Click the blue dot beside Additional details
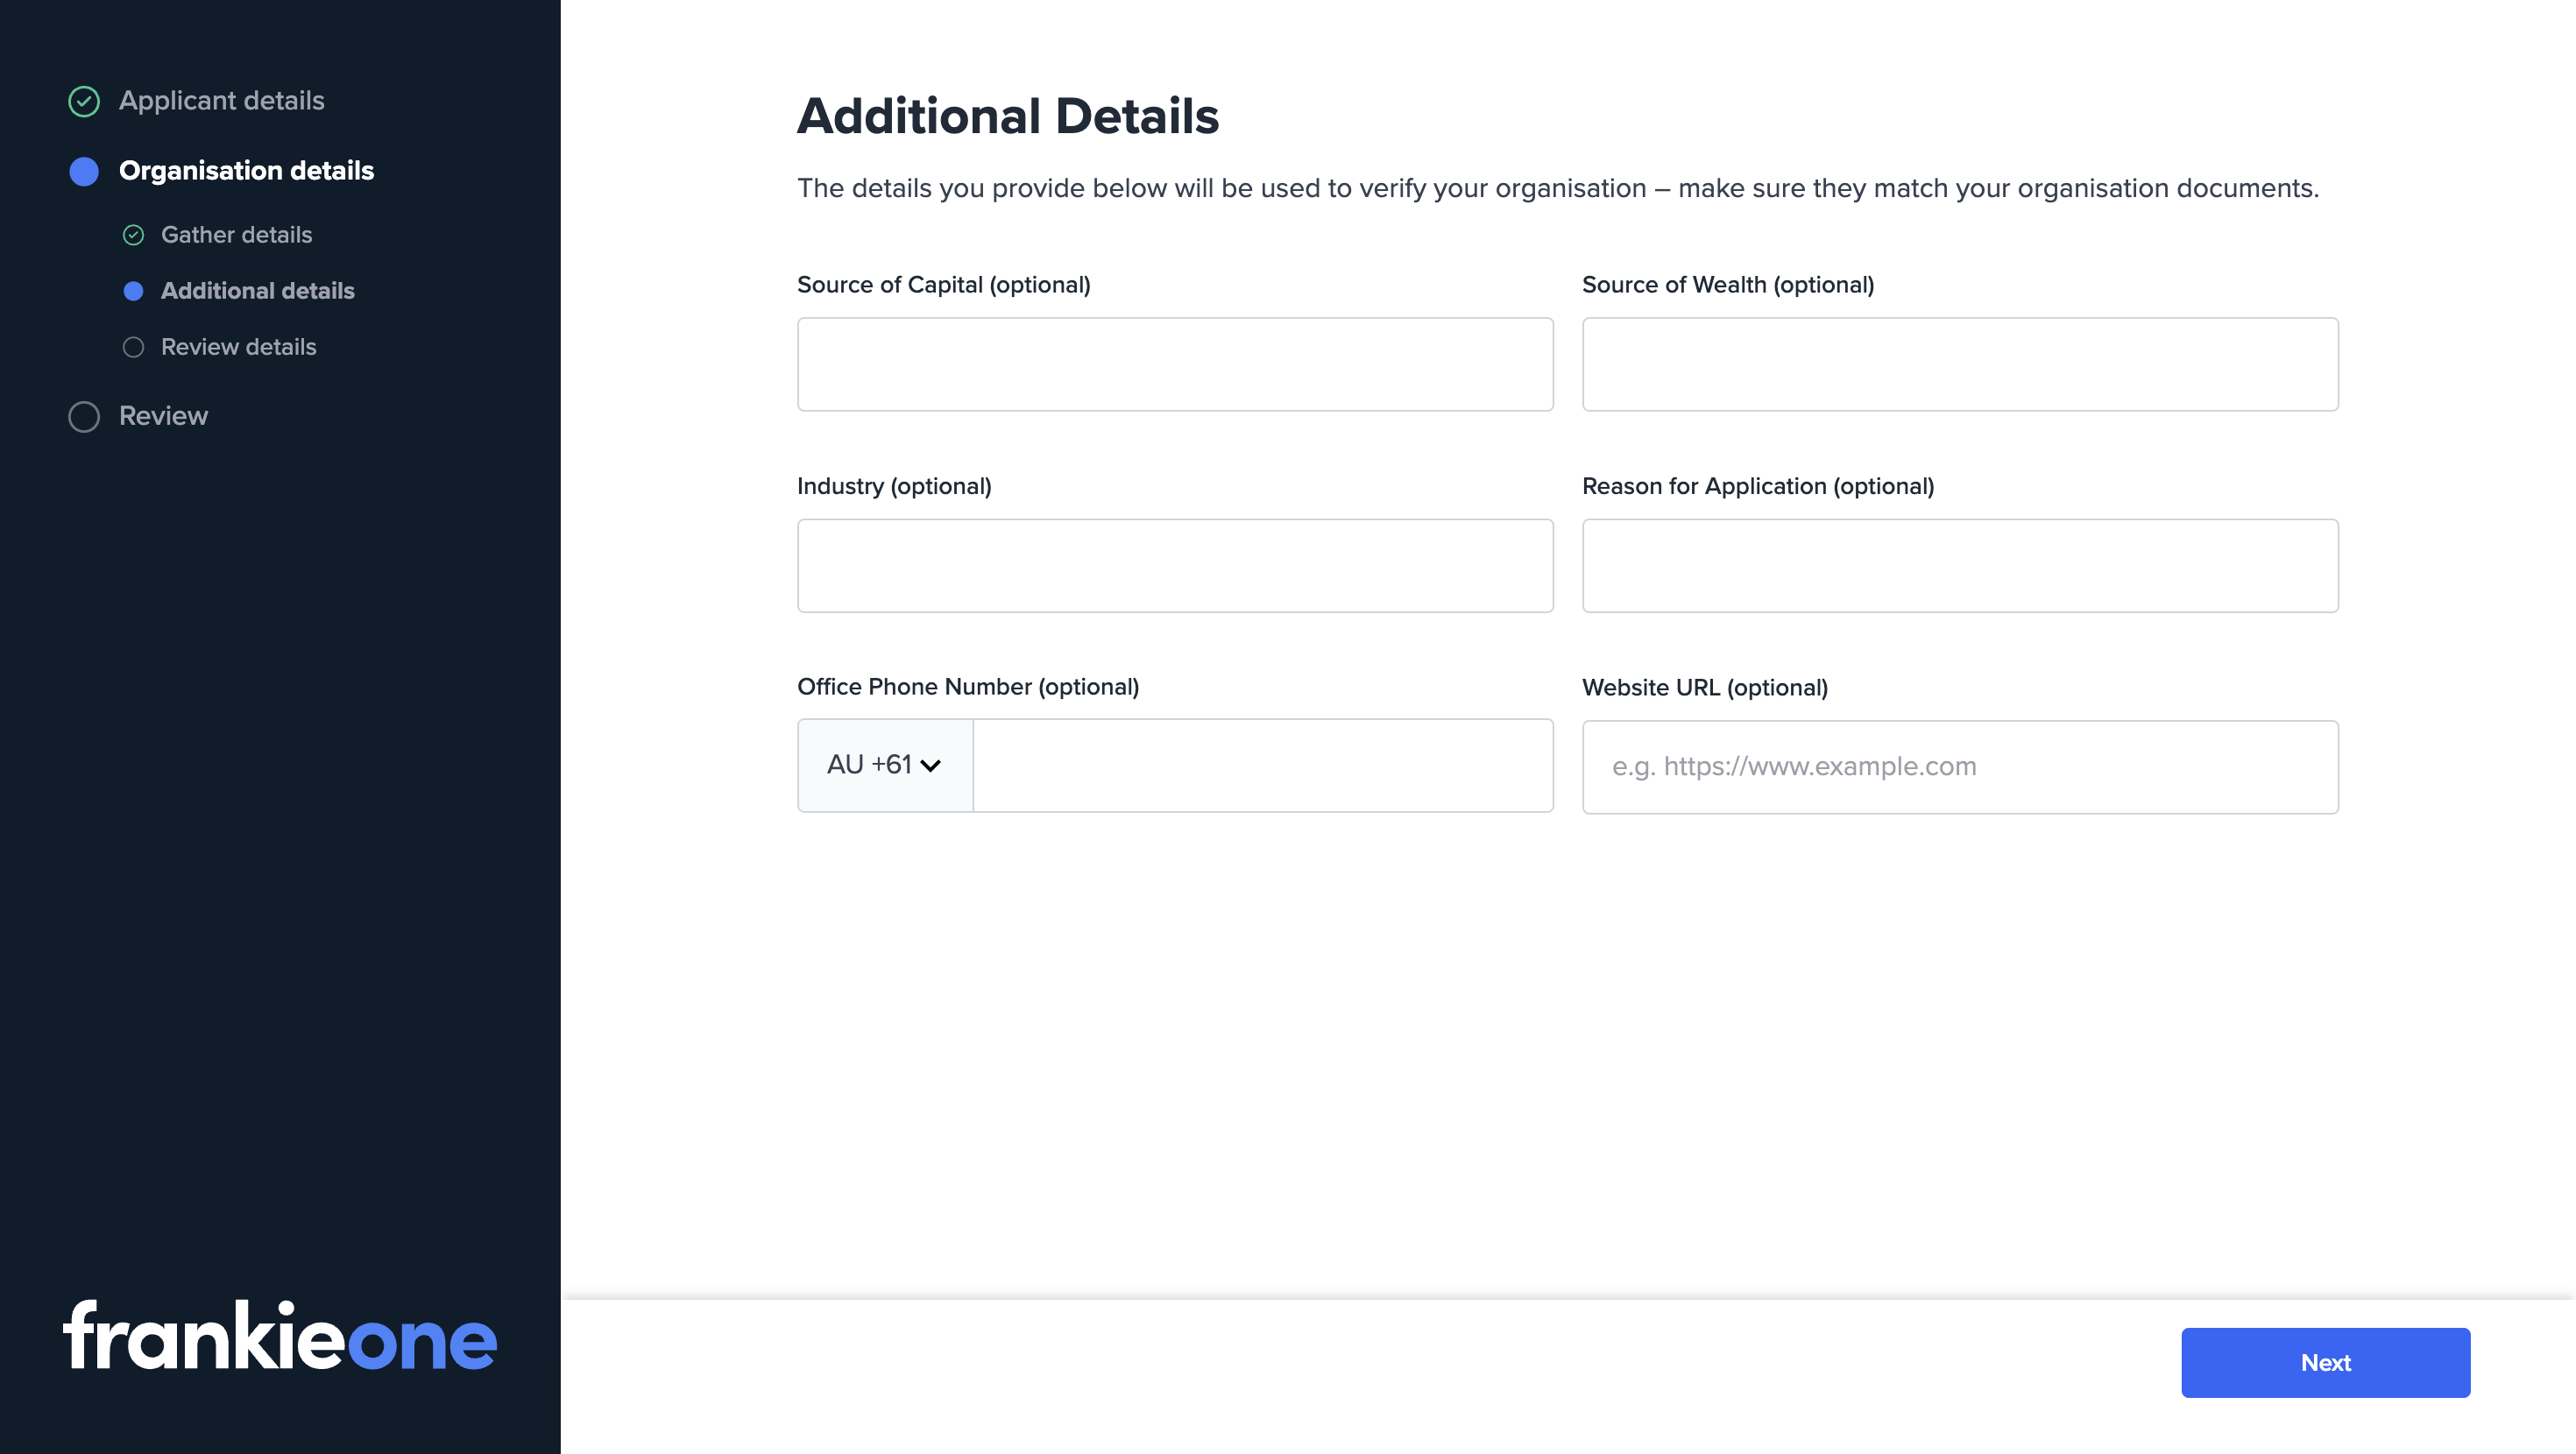The image size is (2576, 1454). tap(134, 291)
